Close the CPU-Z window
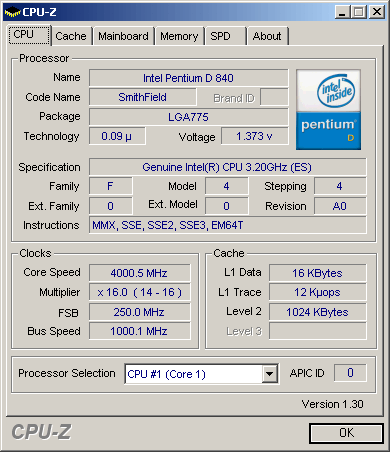Image resolution: width=390 pixels, height=452 pixels. 377,12
